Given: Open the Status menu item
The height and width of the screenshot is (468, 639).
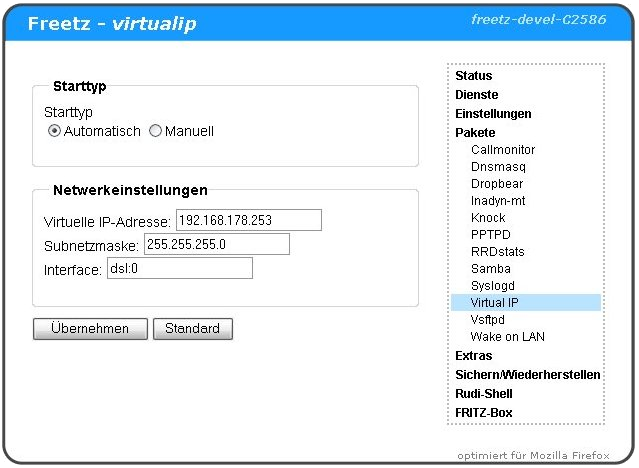Looking at the screenshot, I should pyautogui.click(x=473, y=76).
